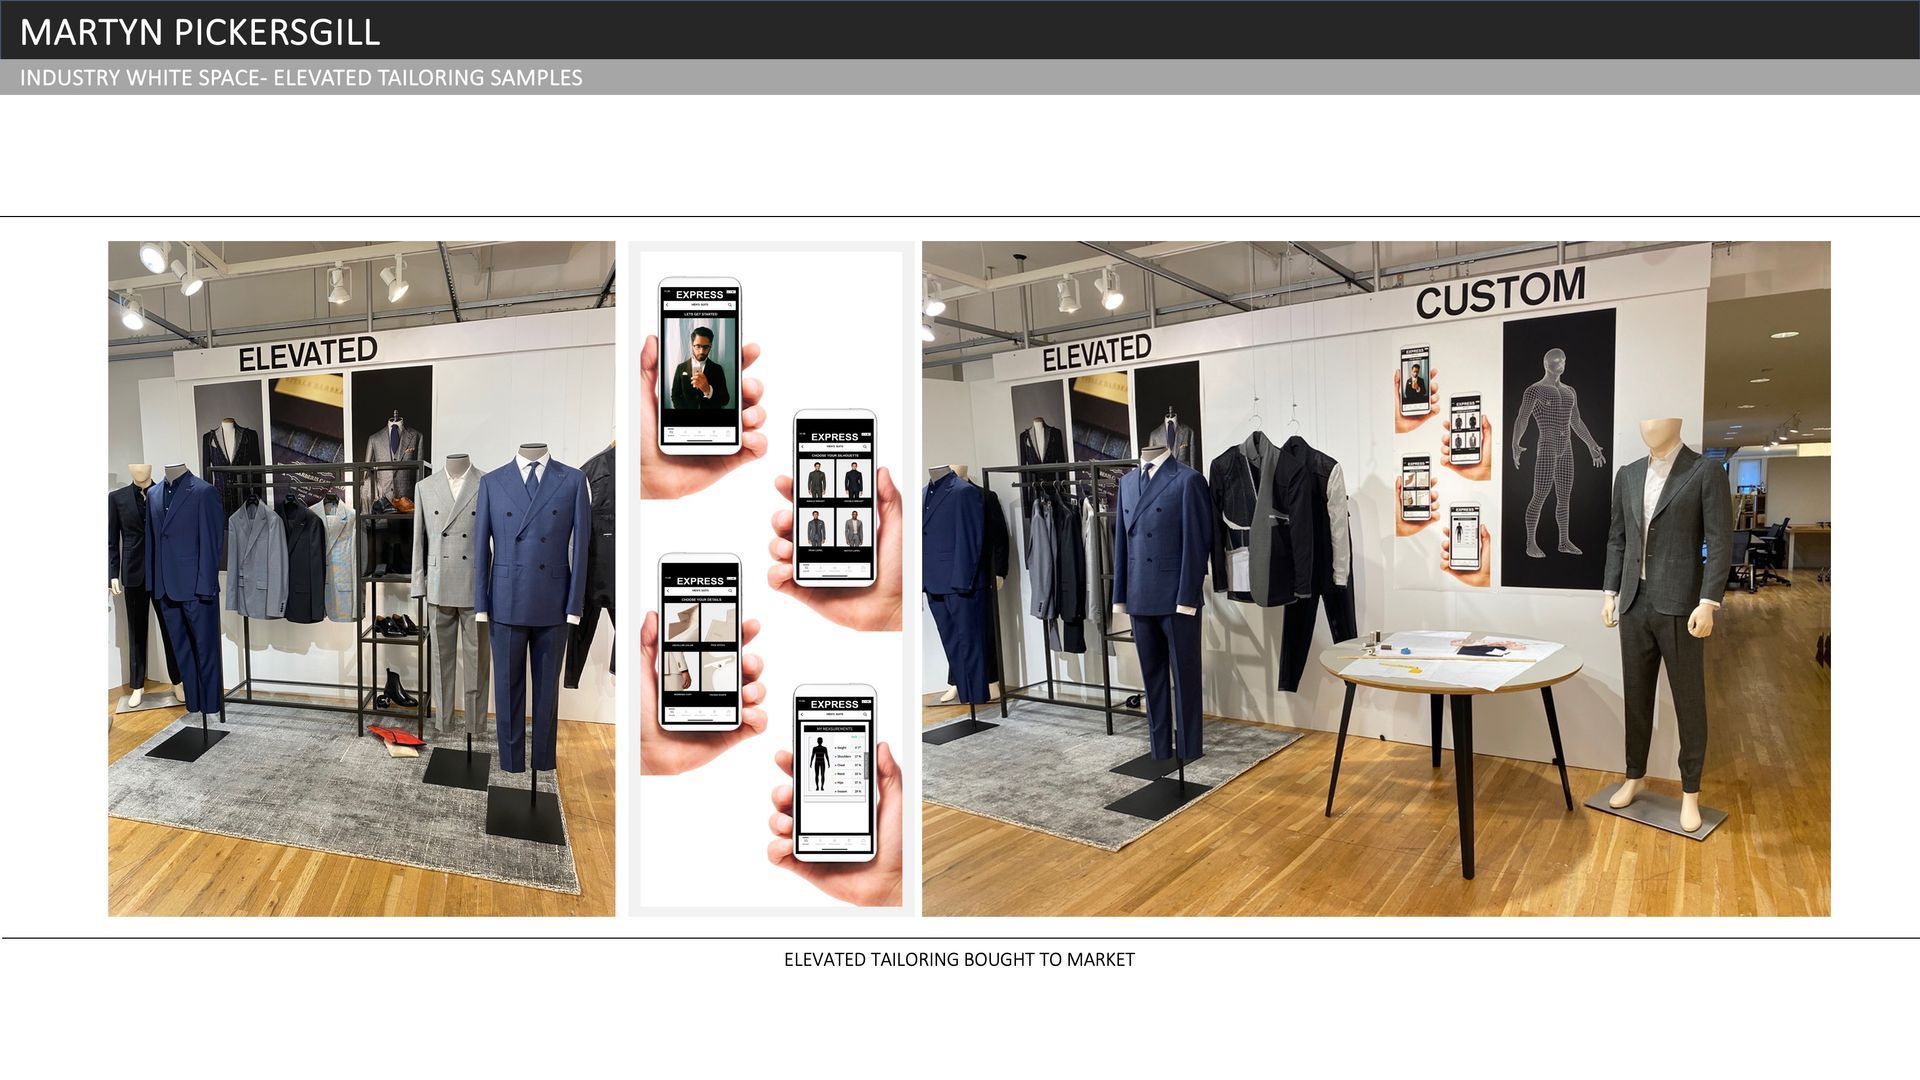Select the phone showing fabric detail swatches

[x=700, y=642]
